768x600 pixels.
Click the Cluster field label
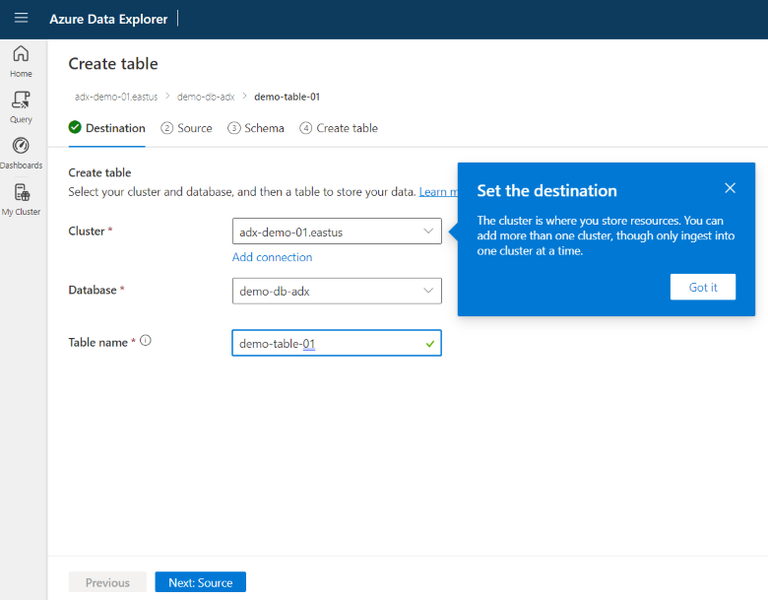coord(87,231)
